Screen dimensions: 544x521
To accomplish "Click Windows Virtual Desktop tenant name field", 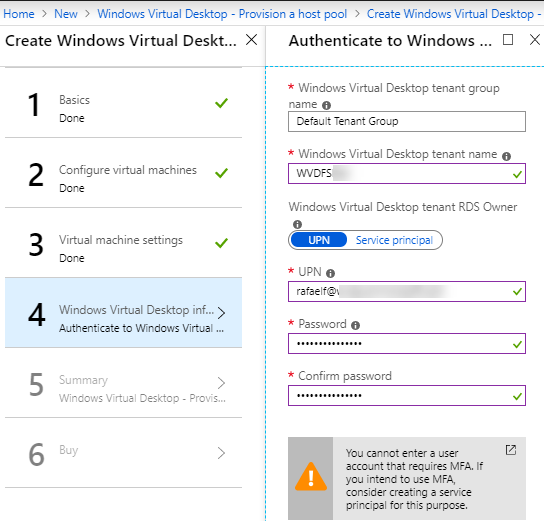I will tap(407, 173).
